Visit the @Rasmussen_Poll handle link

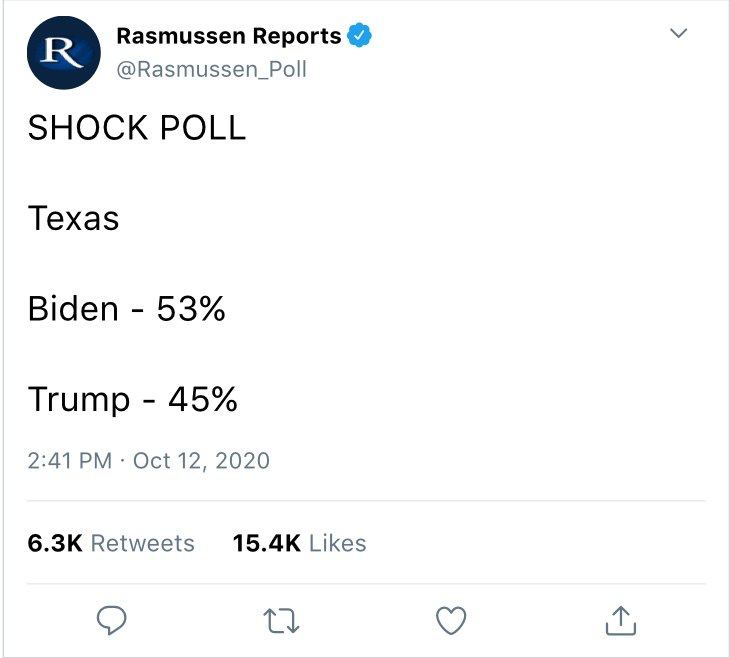[x=212, y=69]
